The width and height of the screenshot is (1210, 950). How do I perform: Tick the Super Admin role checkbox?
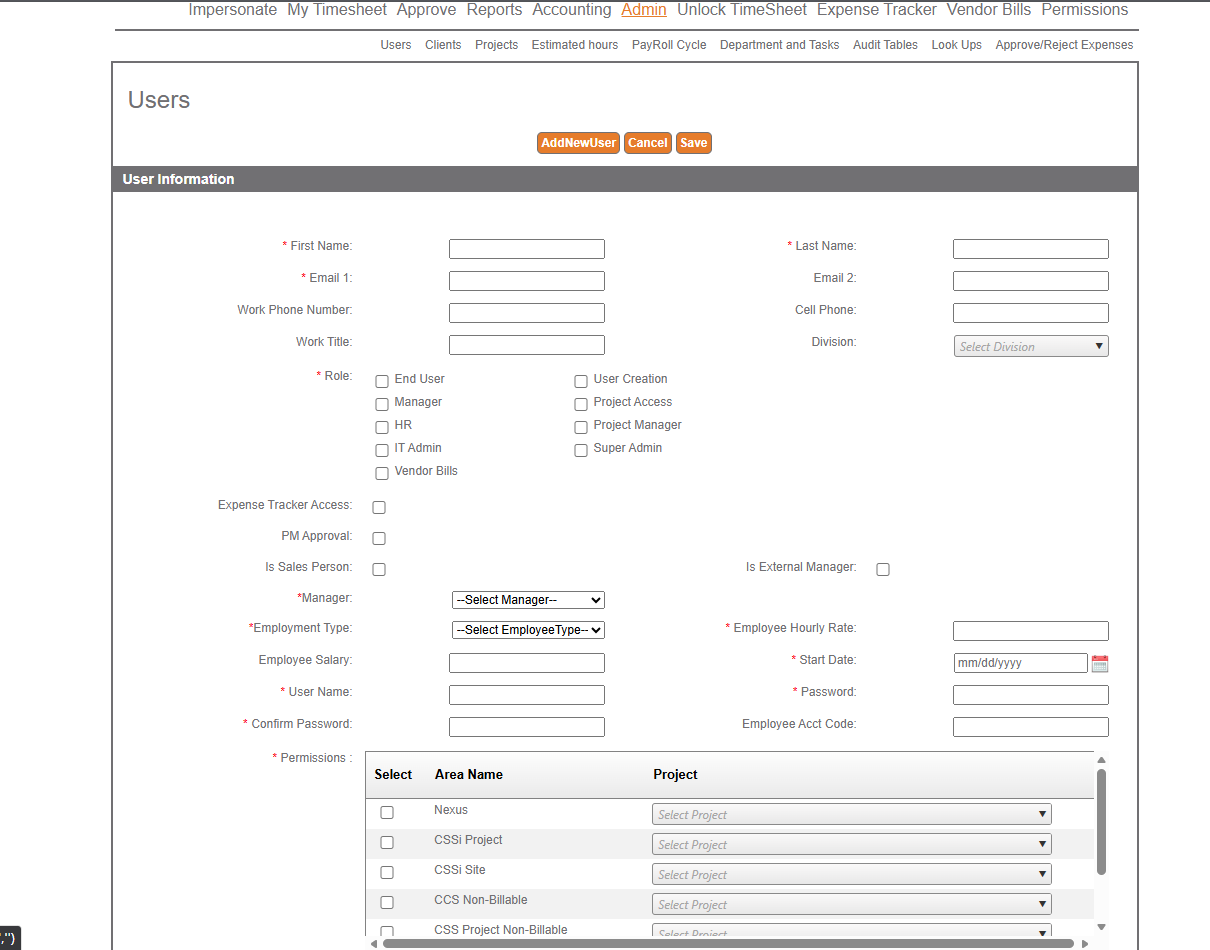pyautogui.click(x=581, y=450)
